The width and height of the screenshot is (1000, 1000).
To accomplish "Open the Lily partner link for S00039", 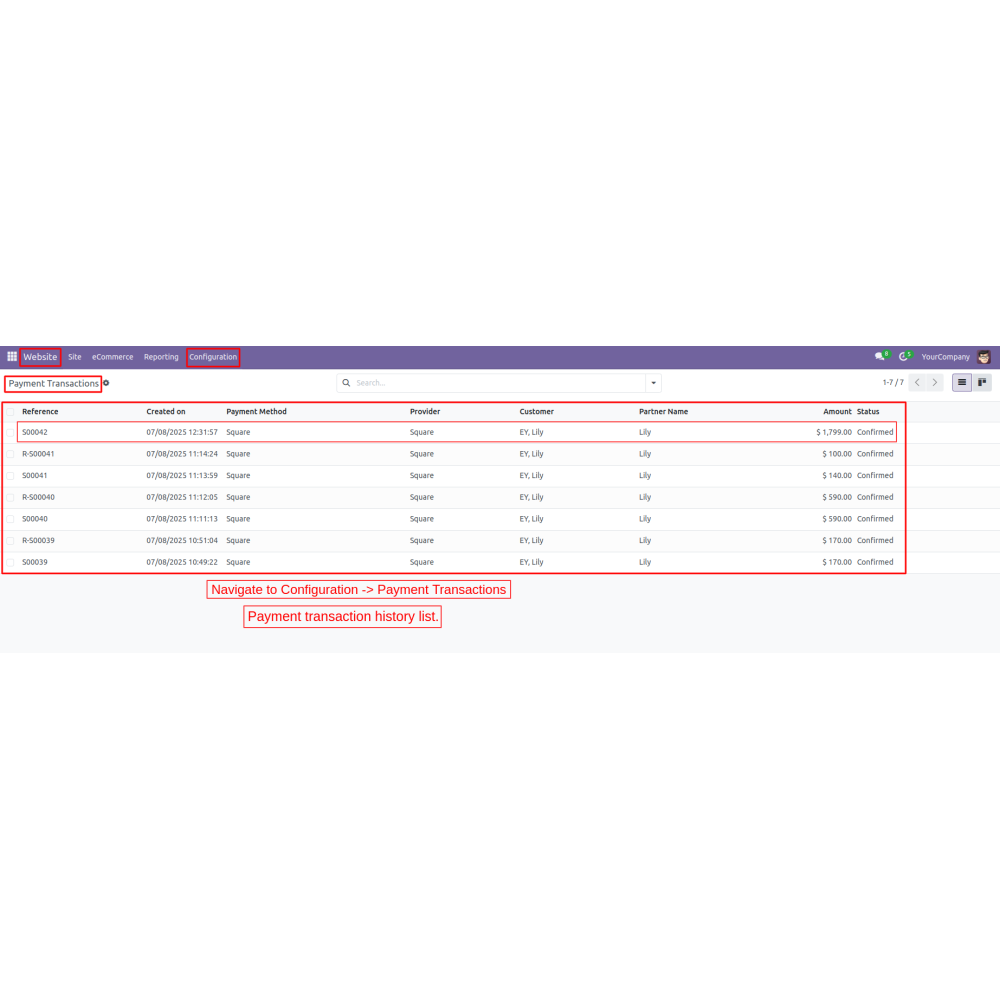I will [x=645, y=562].
